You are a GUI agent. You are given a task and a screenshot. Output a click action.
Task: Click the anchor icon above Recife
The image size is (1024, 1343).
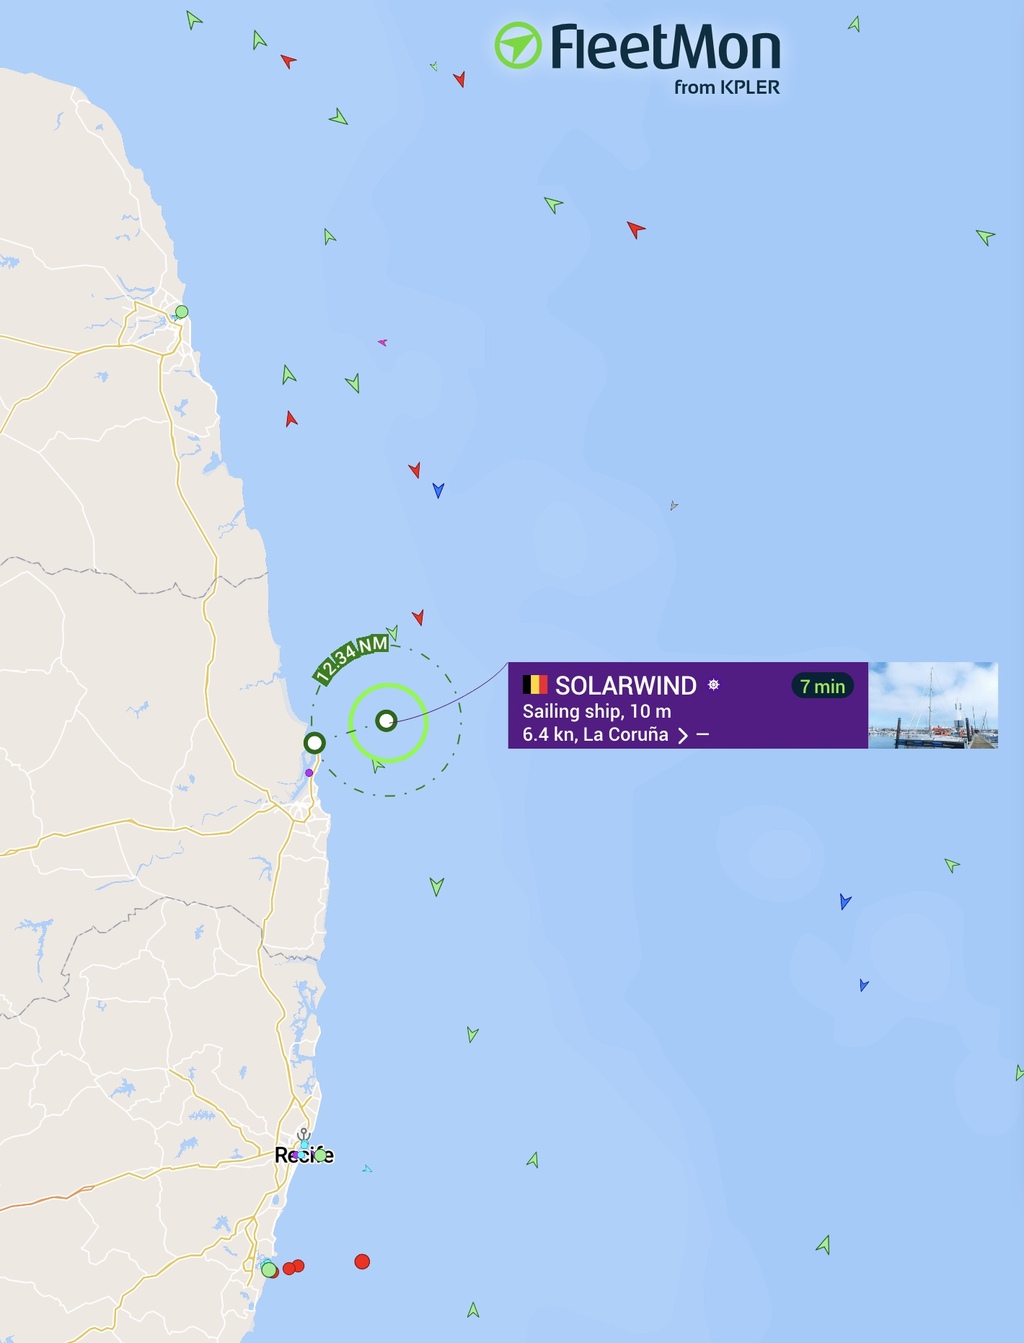[304, 1134]
